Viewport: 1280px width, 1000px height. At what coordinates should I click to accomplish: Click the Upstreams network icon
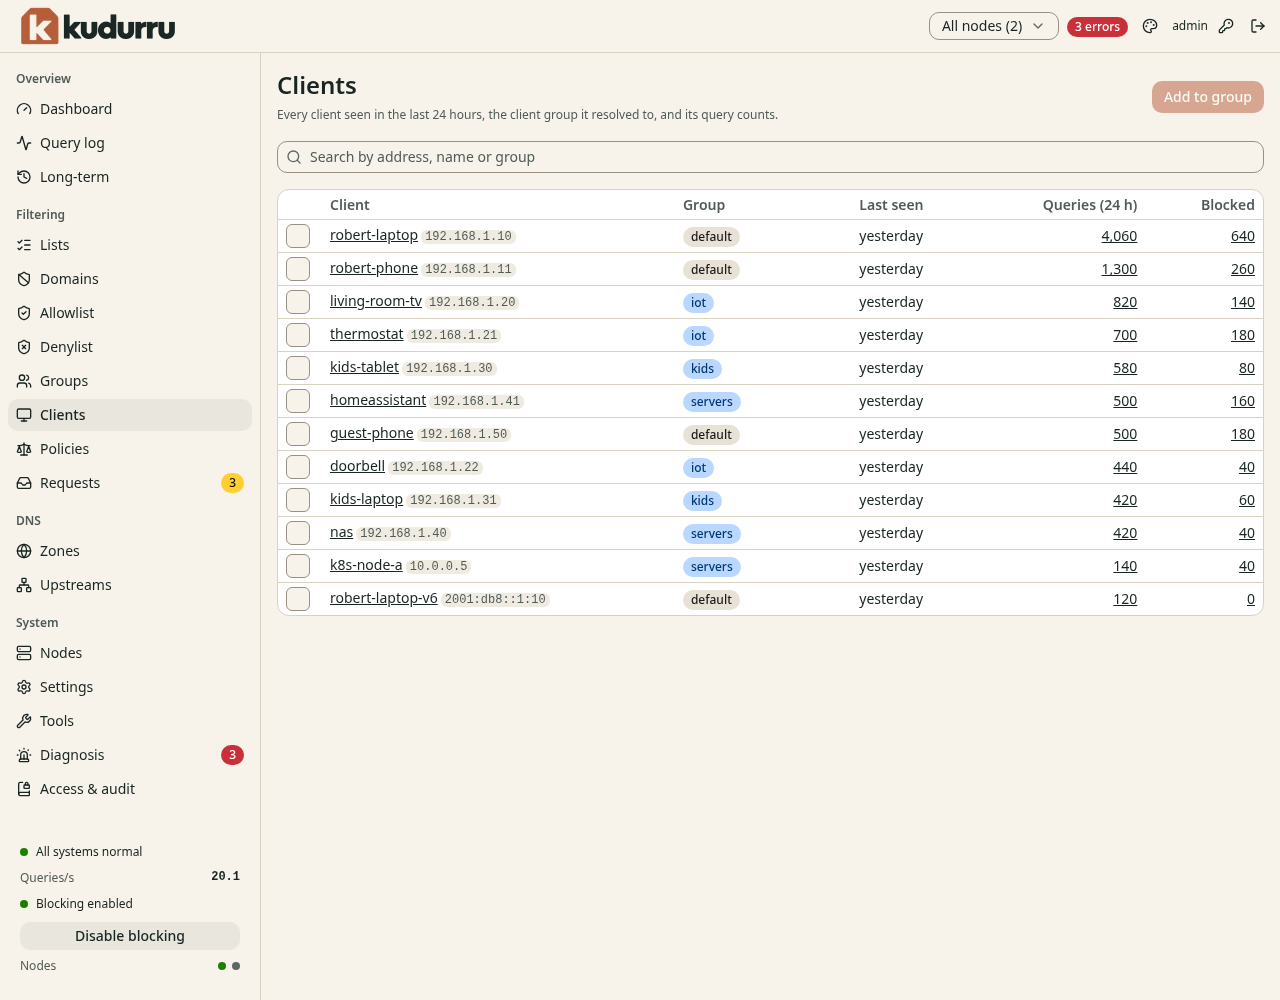pos(24,585)
